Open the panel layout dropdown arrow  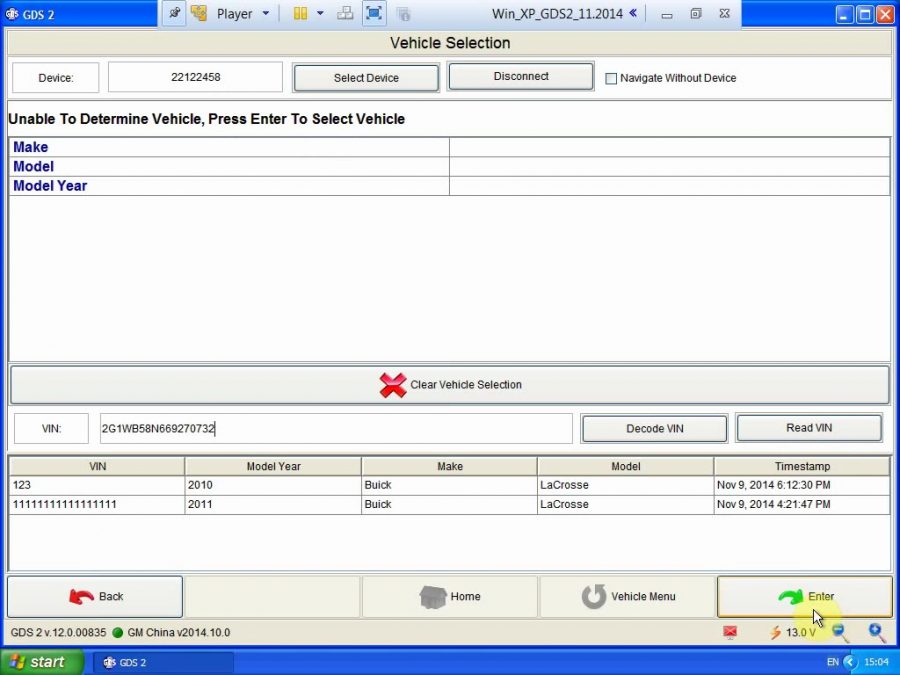coord(320,13)
